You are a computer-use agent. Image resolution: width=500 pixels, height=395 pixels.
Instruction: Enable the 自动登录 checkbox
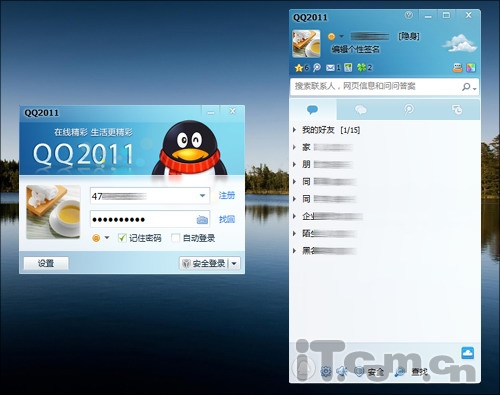[x=175, y=238]
